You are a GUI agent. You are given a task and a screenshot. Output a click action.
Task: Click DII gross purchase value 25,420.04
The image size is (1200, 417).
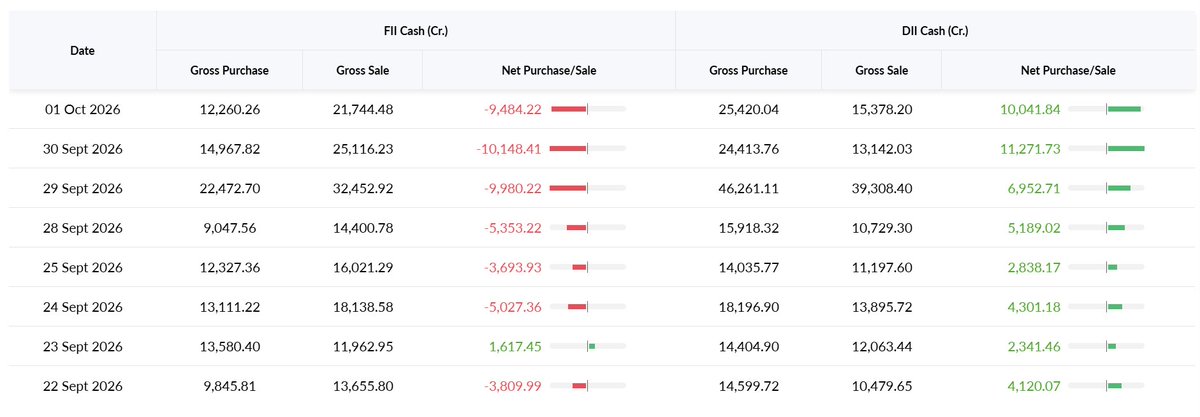[748, 110]
